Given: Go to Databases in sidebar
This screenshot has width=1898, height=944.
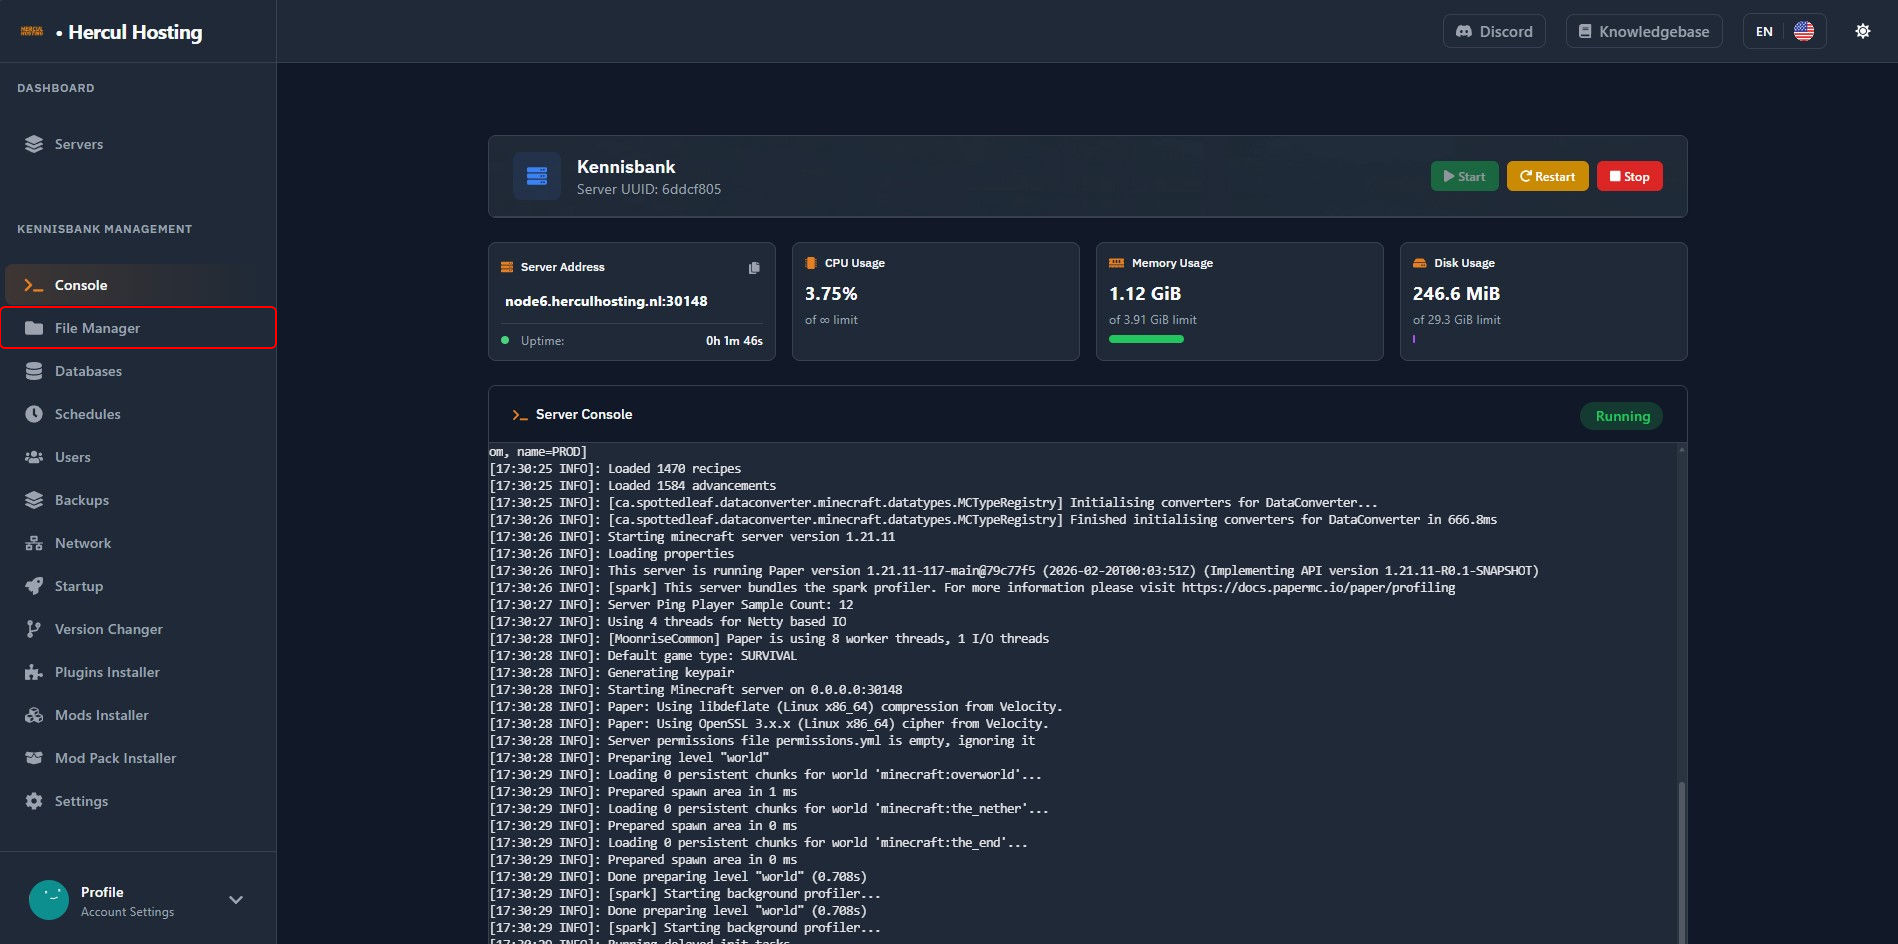Looking at the screenshot, I should [x=88, y=371].
